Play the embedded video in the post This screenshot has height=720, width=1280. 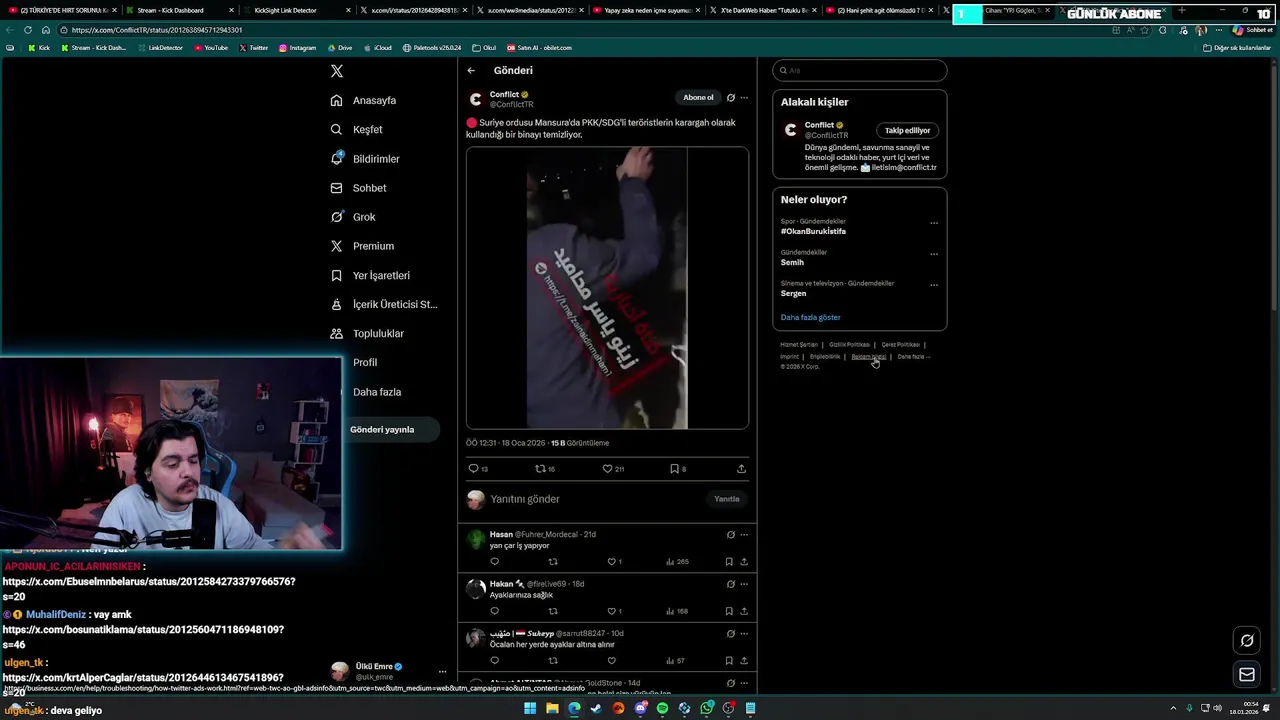point(607,288)
